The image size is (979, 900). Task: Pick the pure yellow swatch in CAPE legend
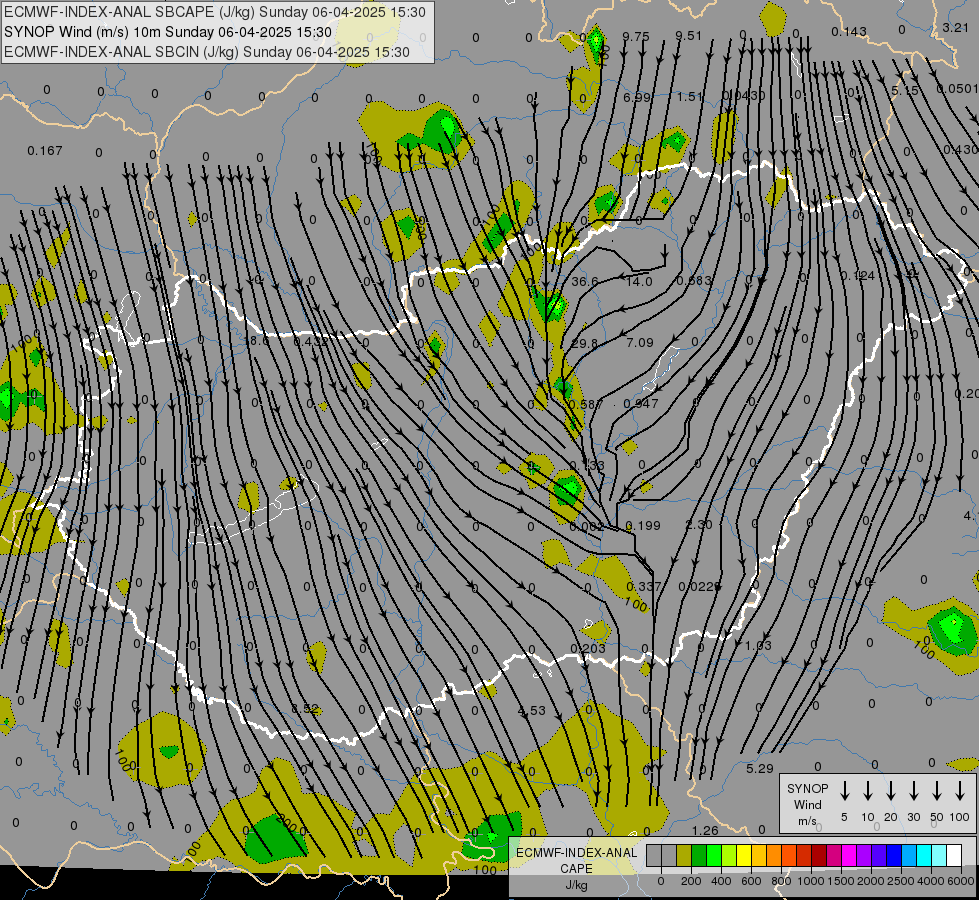coord(744,855)
